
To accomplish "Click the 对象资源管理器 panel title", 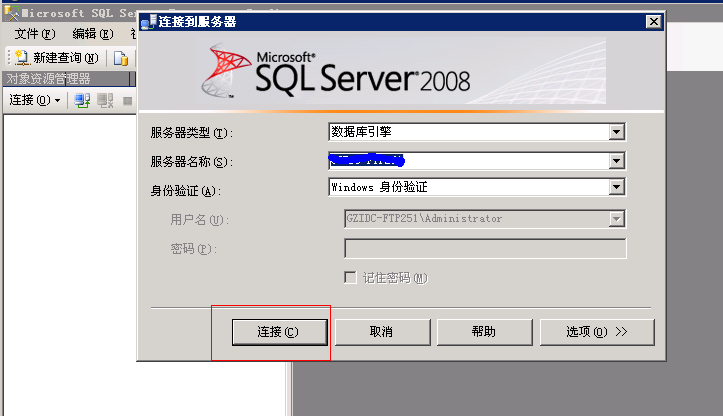I will 48,79.
